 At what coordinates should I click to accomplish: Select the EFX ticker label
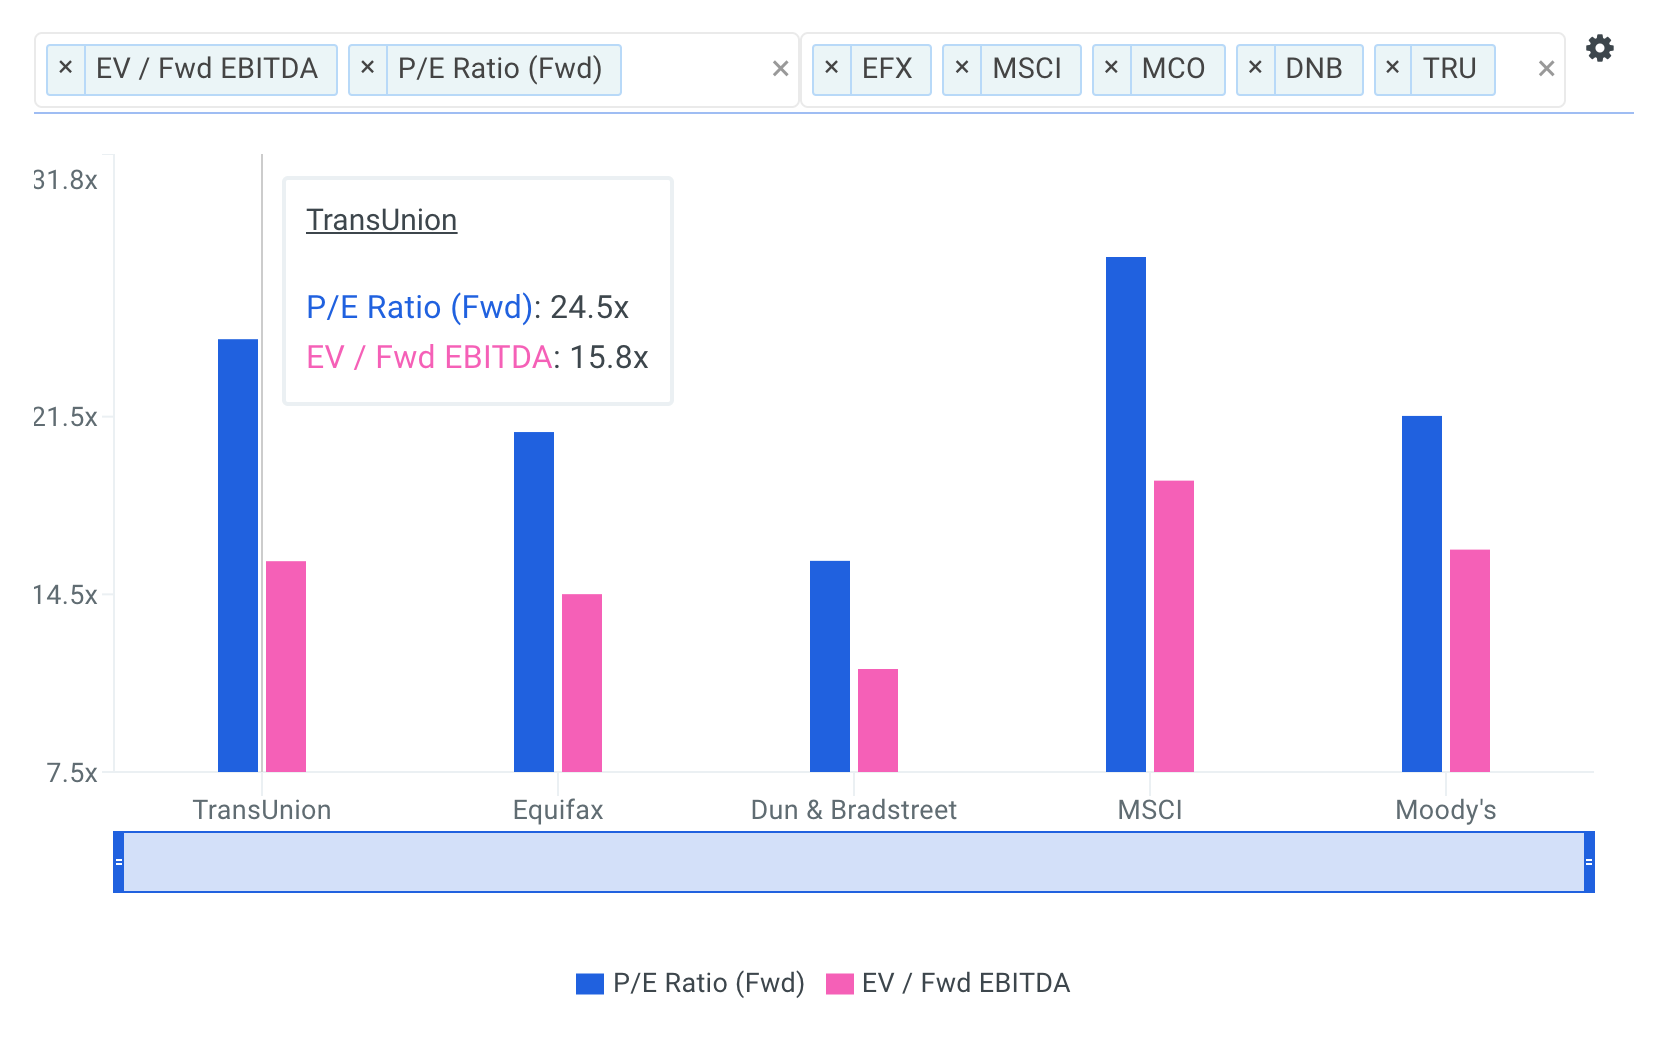pyautogui.click(x=887, y=69)
